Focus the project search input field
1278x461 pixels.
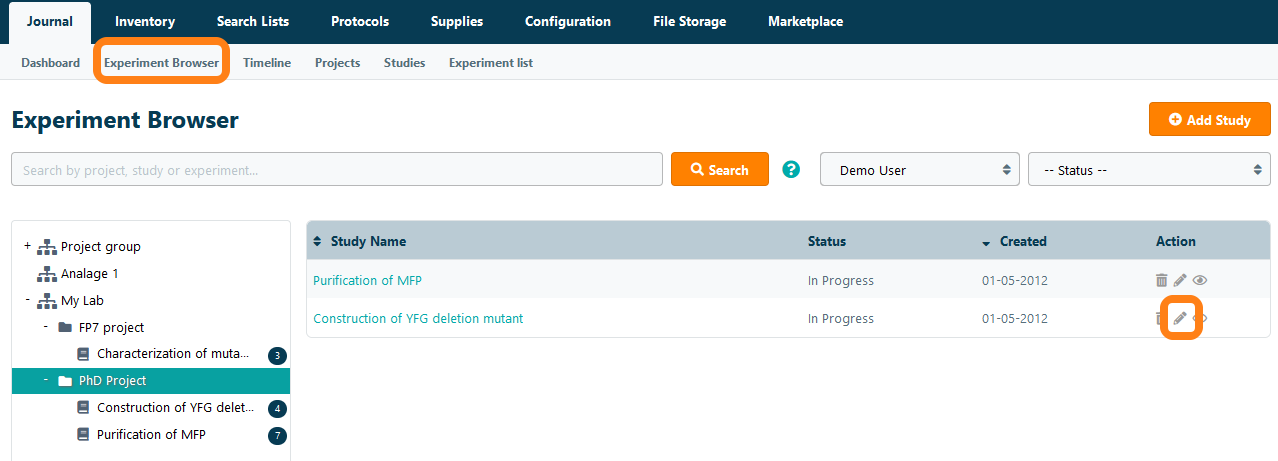click(x=336, y=170)
